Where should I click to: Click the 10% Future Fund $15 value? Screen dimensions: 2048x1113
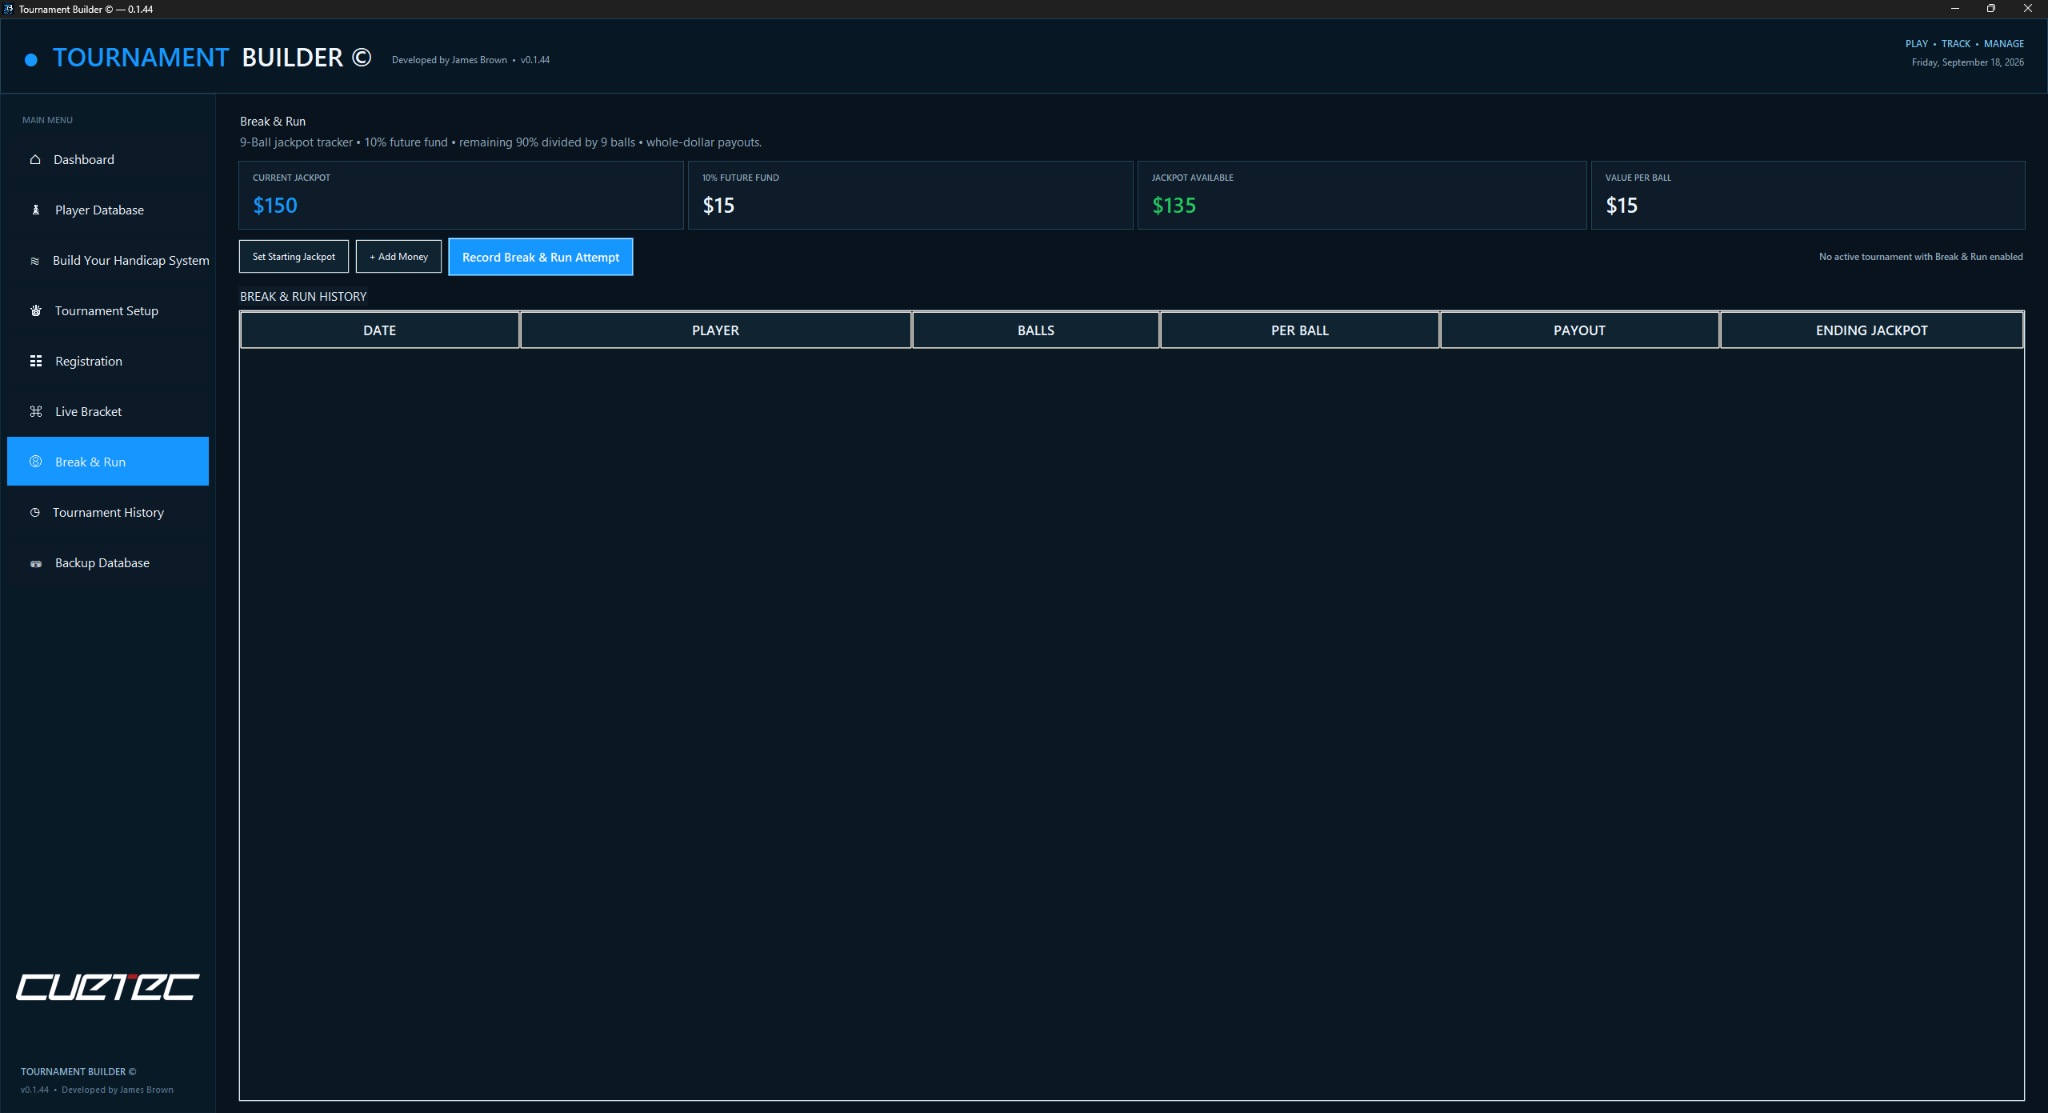719,206
